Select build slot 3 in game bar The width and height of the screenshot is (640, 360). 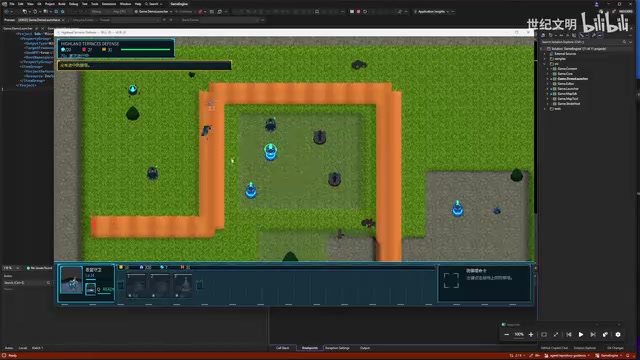[183, 285]
